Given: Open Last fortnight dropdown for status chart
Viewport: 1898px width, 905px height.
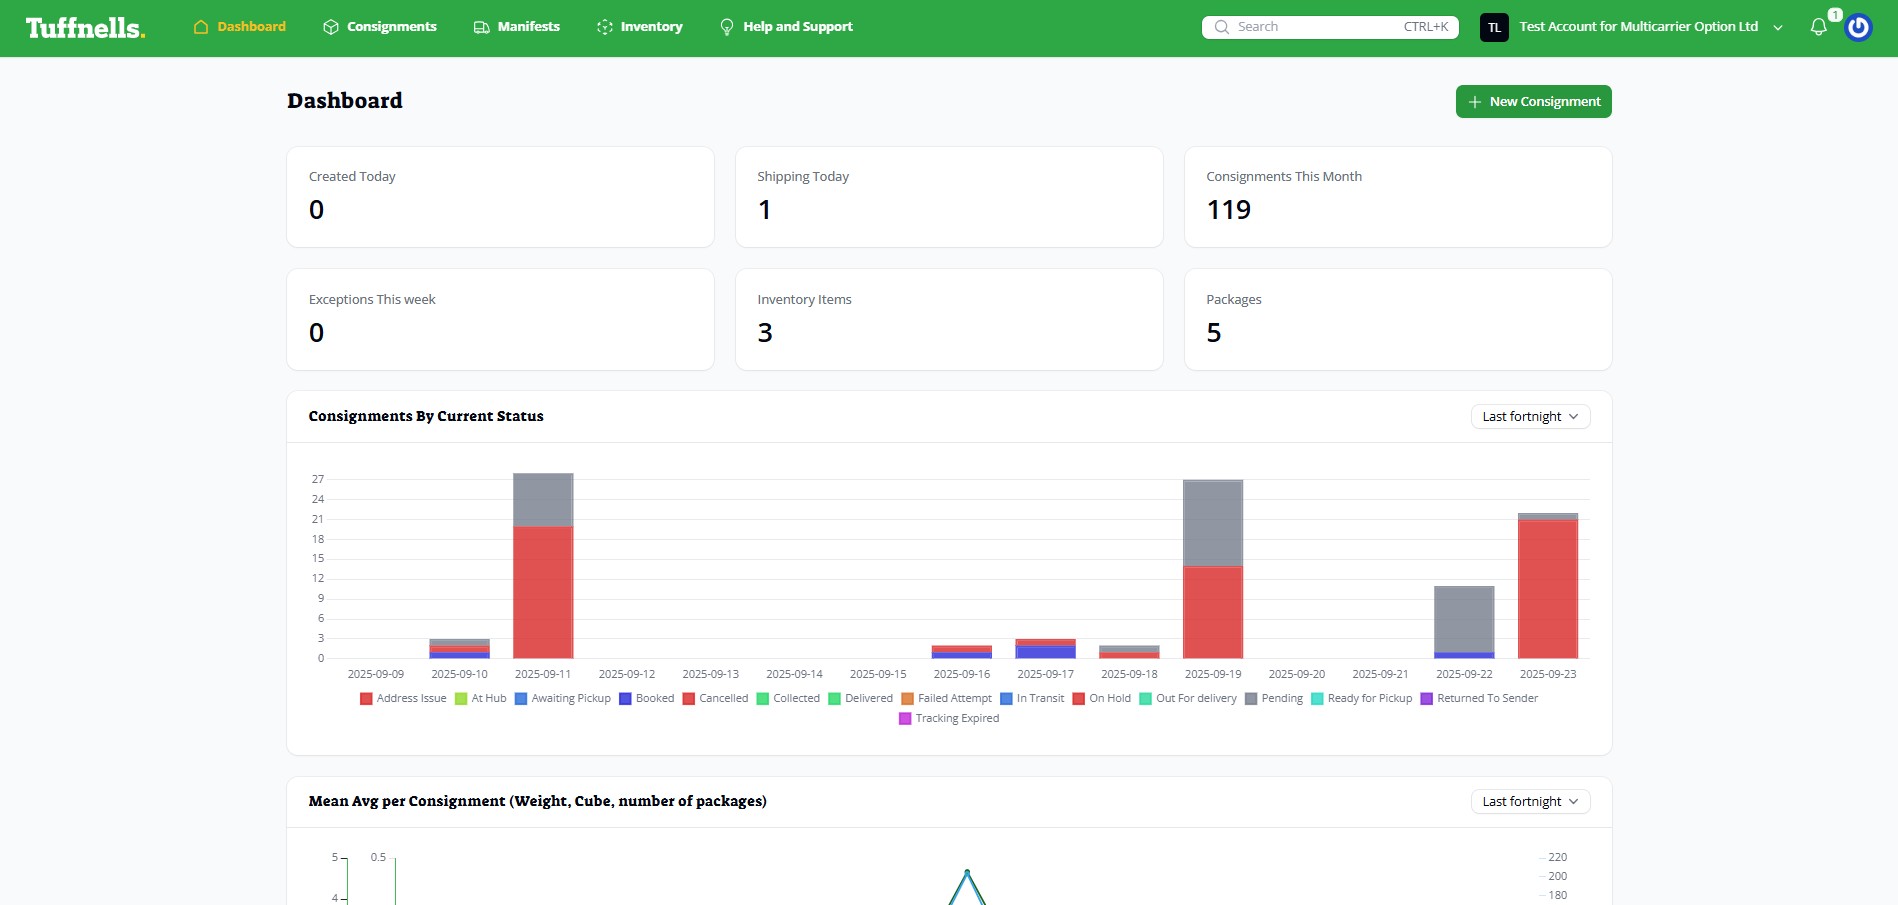Looking at the screenshot, I should pyautogui.click(x=1530, y=416).
